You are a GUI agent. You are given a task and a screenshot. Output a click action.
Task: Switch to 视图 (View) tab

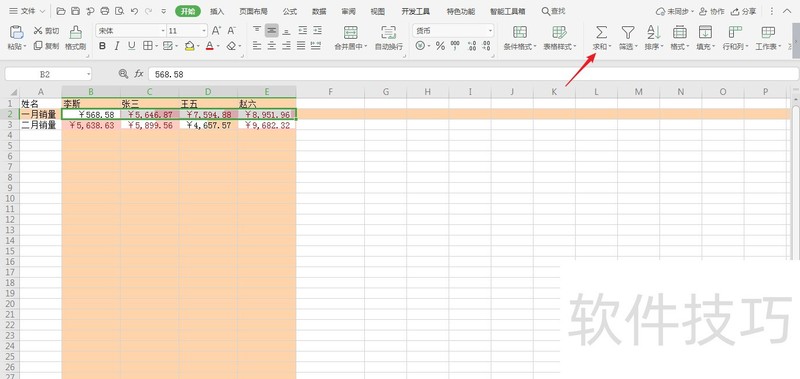[x=378, y=11]
